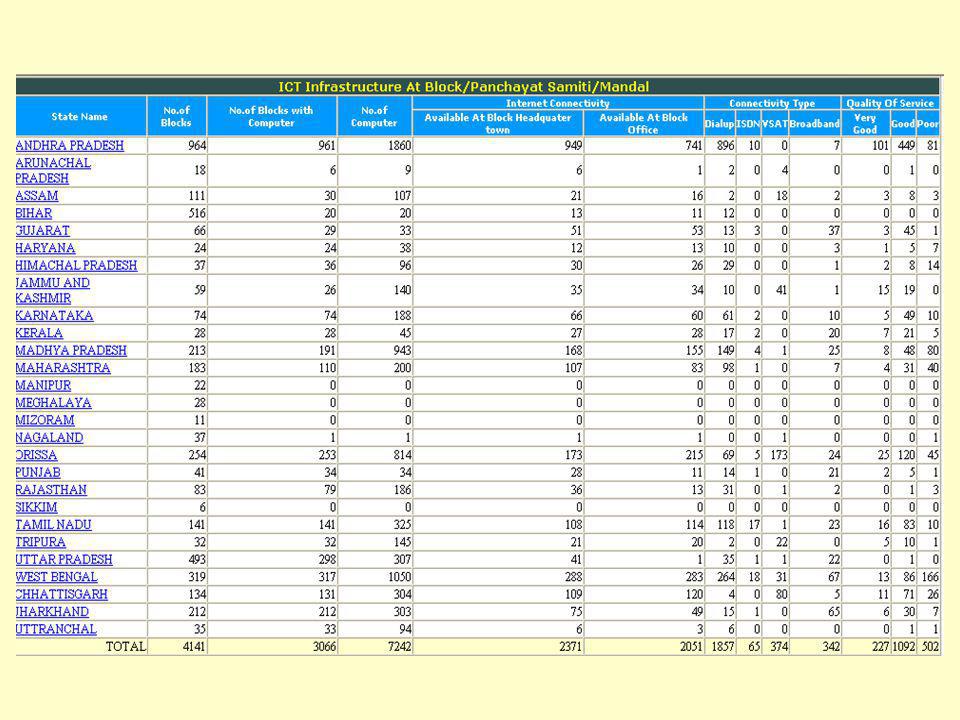960x720 pixels.
Task: Select the CHHATTISGARH link
Action: point(62,595)
